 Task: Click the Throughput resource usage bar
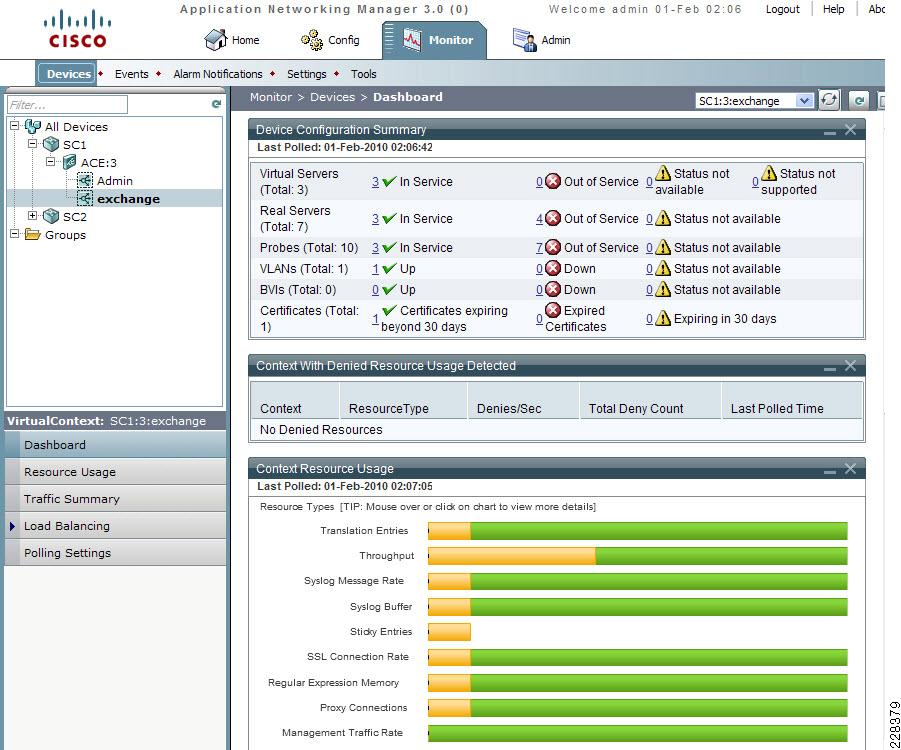coord(638,556)
